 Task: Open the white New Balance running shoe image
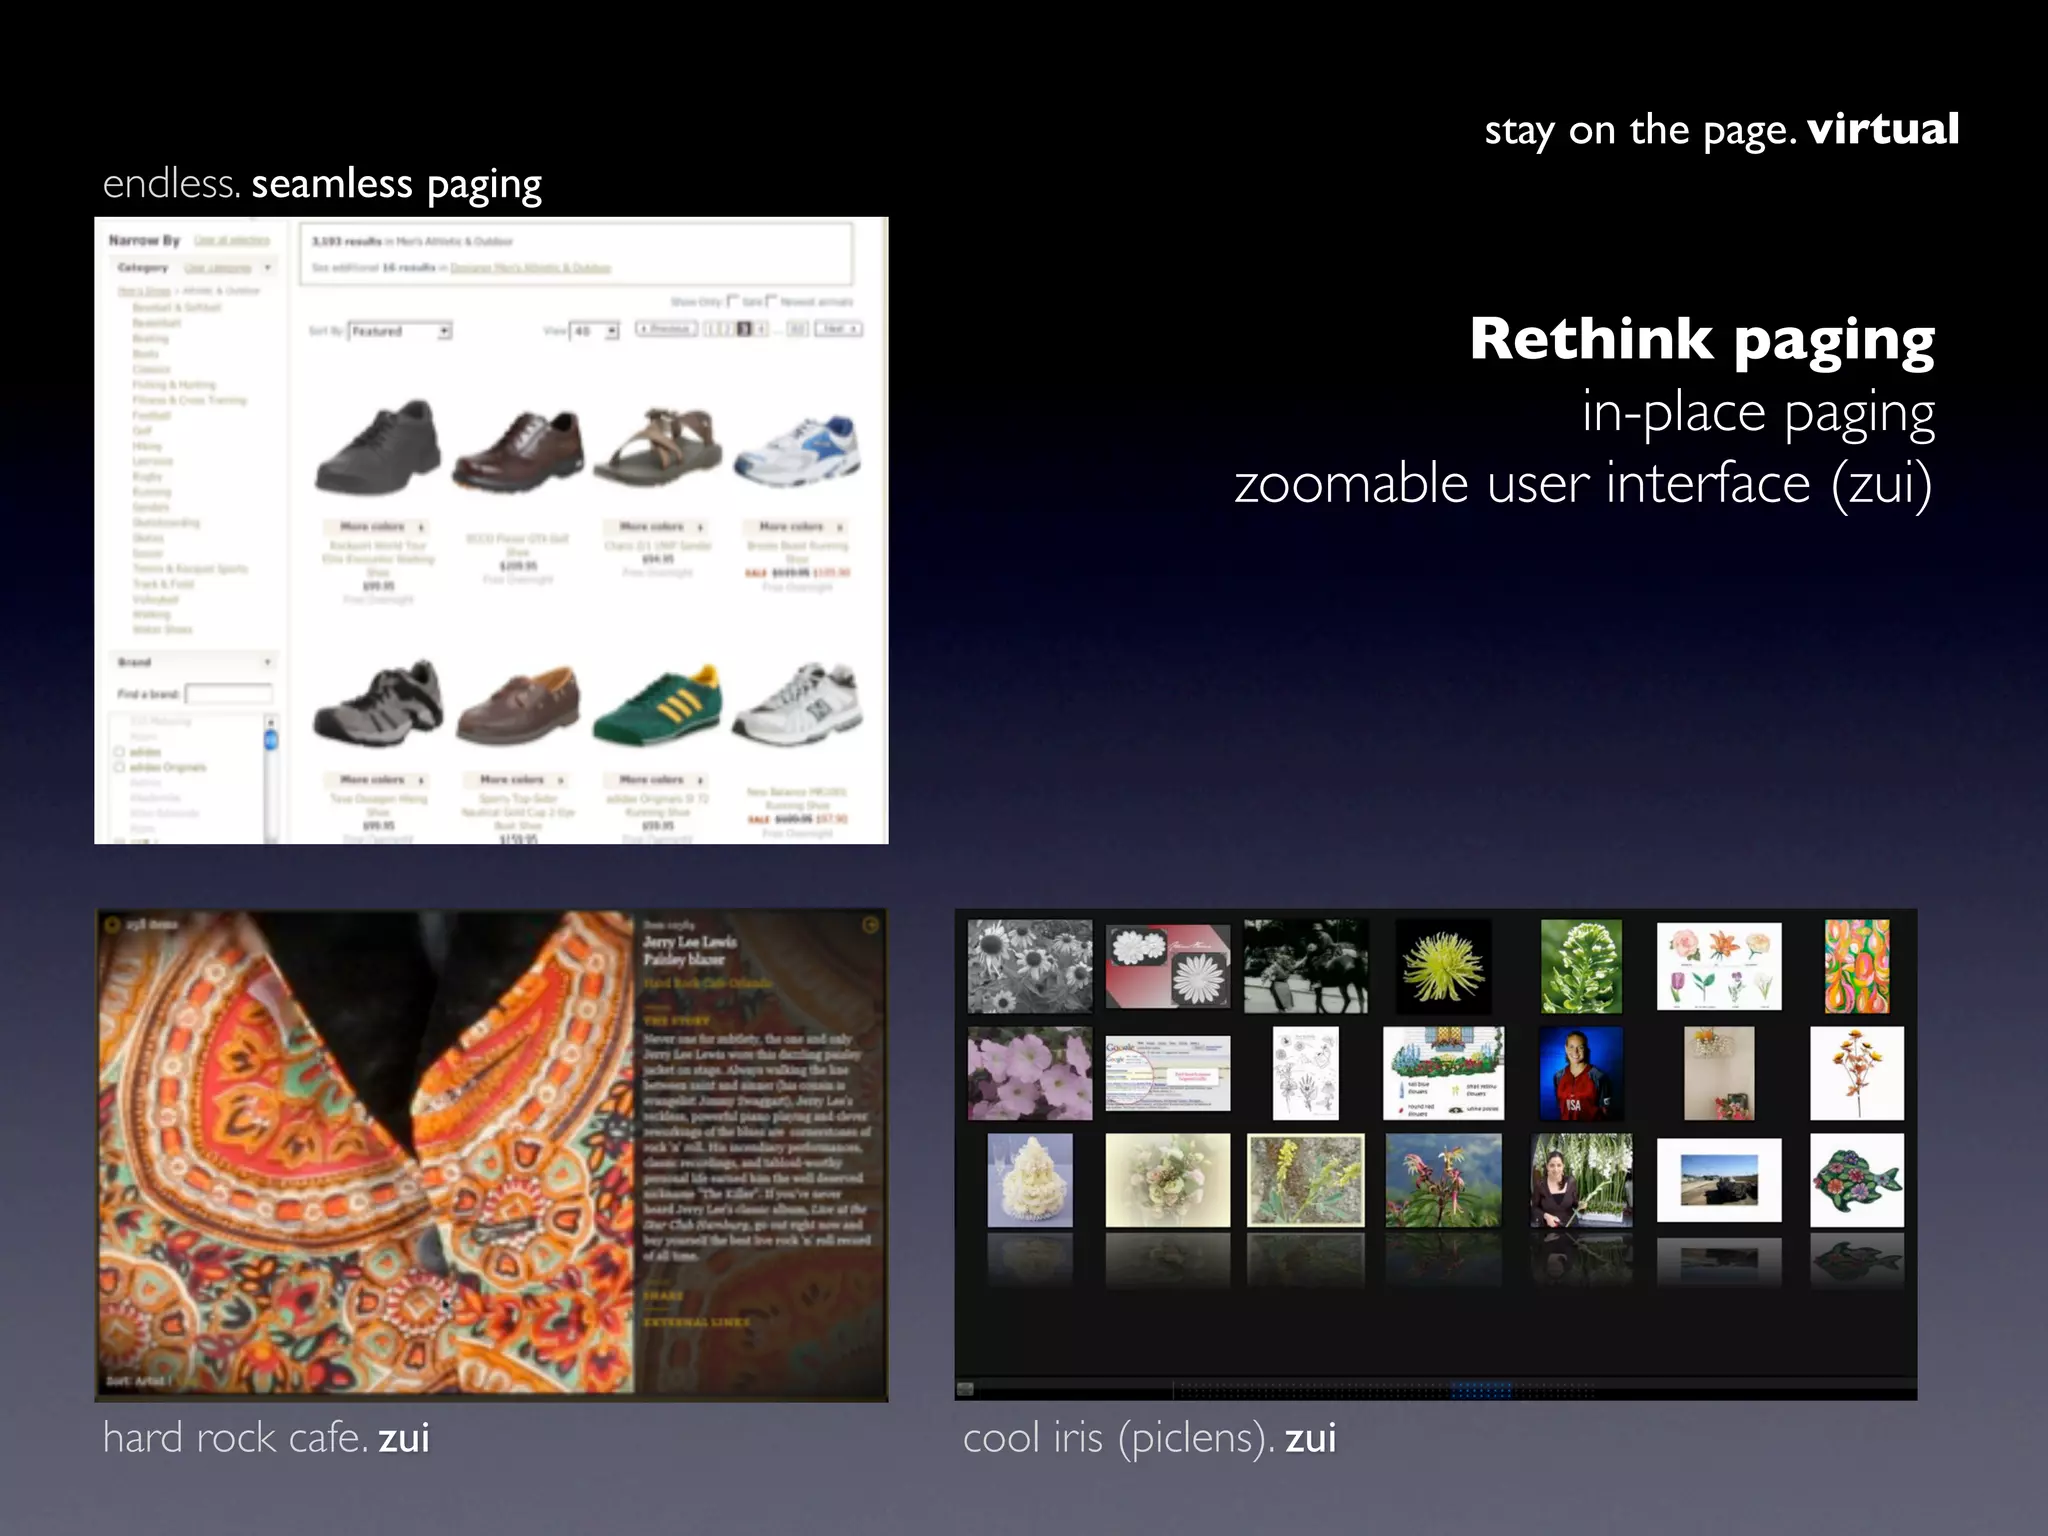(797, 703)
